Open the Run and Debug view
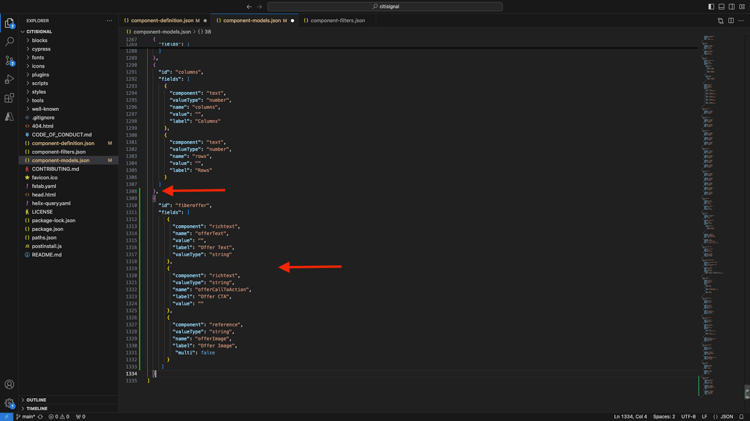The width and height of the screenshot is (750, 421). (x=9, y=79)
